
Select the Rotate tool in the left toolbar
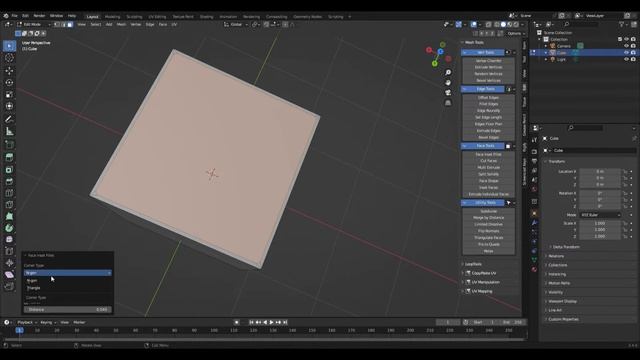click(x=9, y=82)
